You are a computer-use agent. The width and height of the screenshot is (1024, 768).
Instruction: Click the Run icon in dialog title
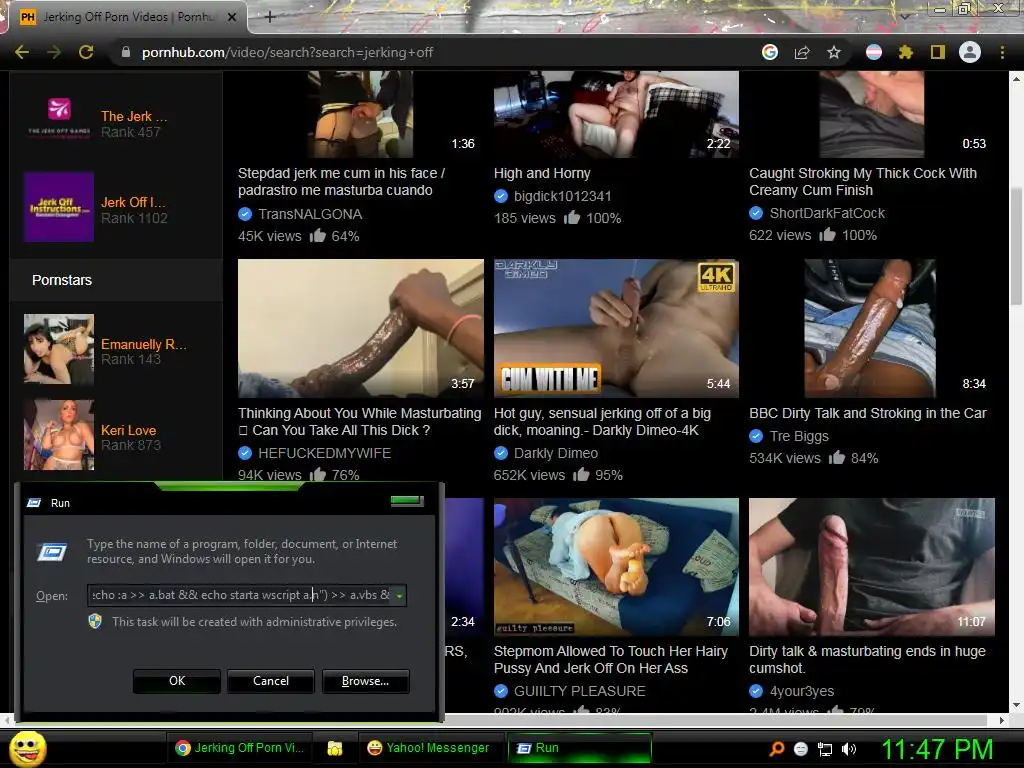click(34, 503)
